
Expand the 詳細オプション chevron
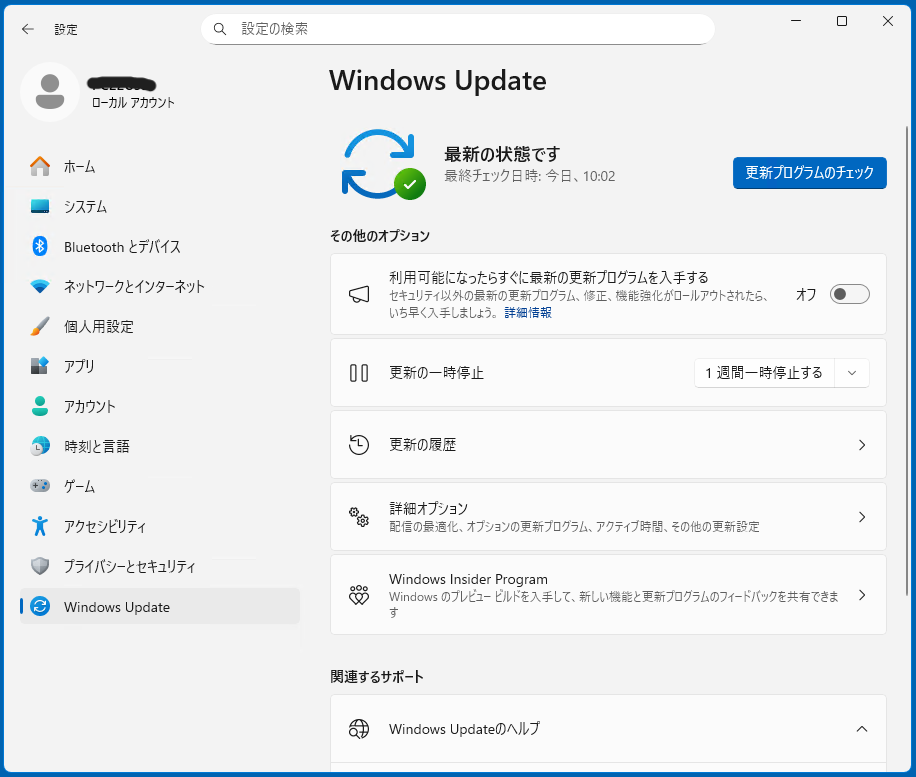861,517
